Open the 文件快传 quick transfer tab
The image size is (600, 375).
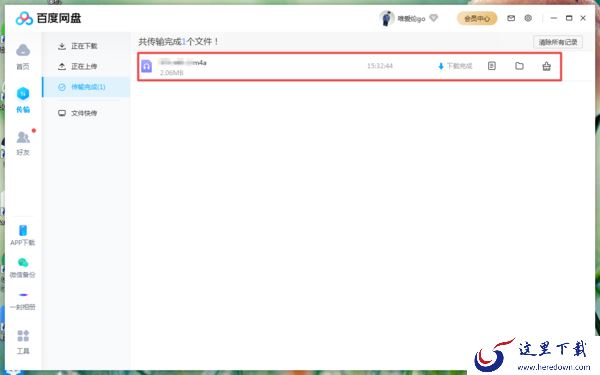86,113
